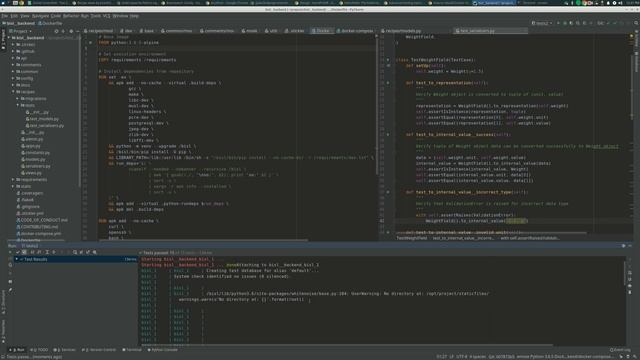
Task: Click the Debug icon in toolbar
Action: (565, 23)
